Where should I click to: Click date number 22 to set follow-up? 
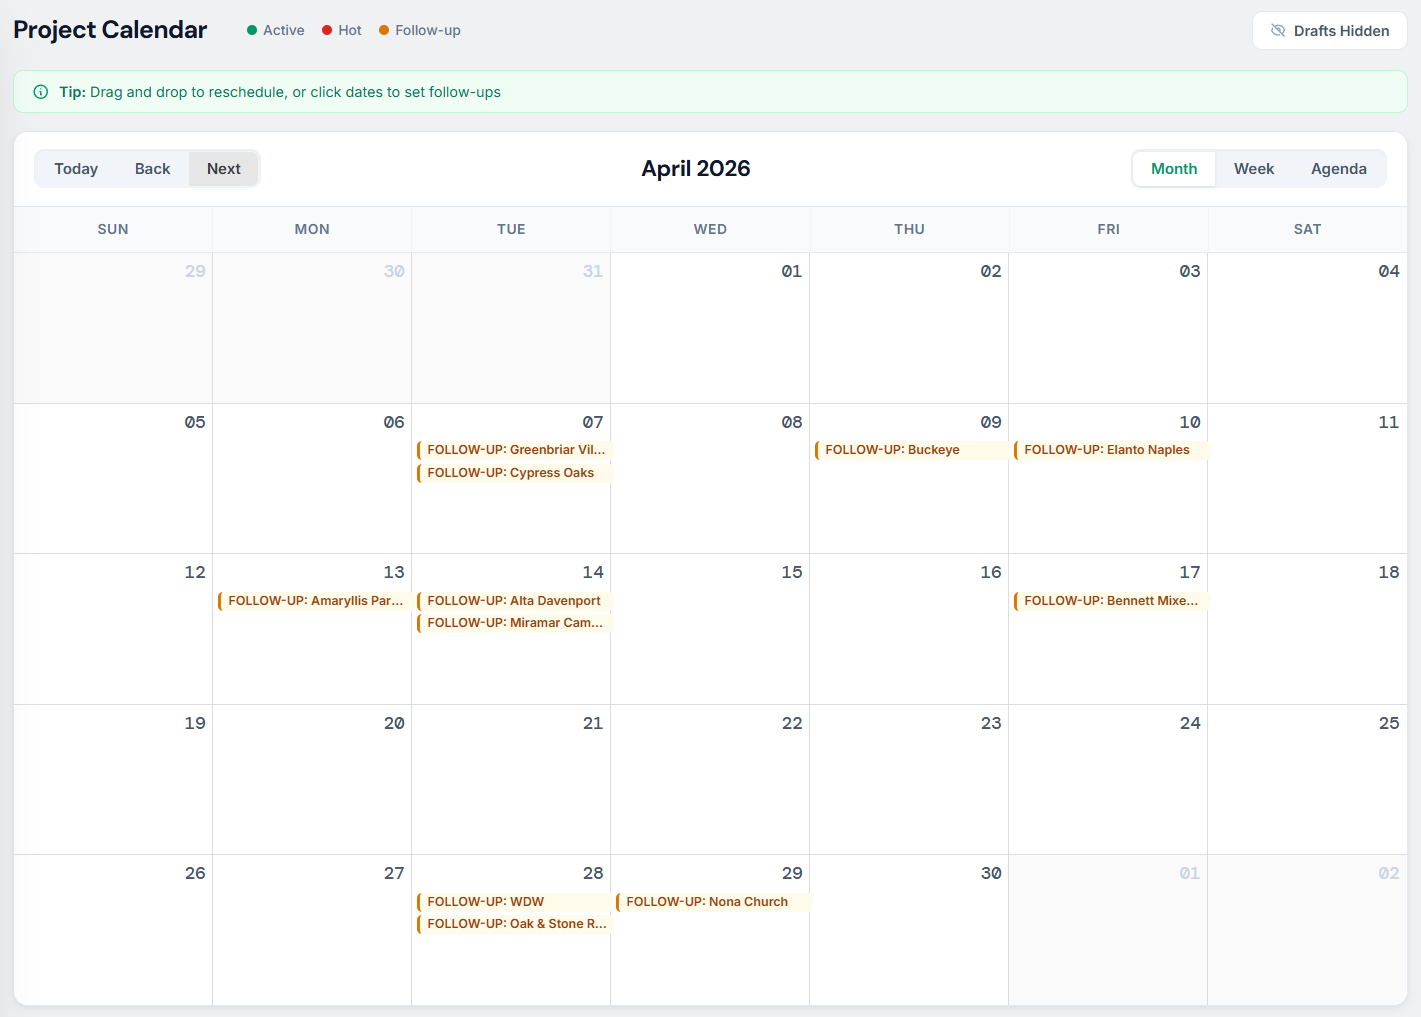click(x=791, y=723)
